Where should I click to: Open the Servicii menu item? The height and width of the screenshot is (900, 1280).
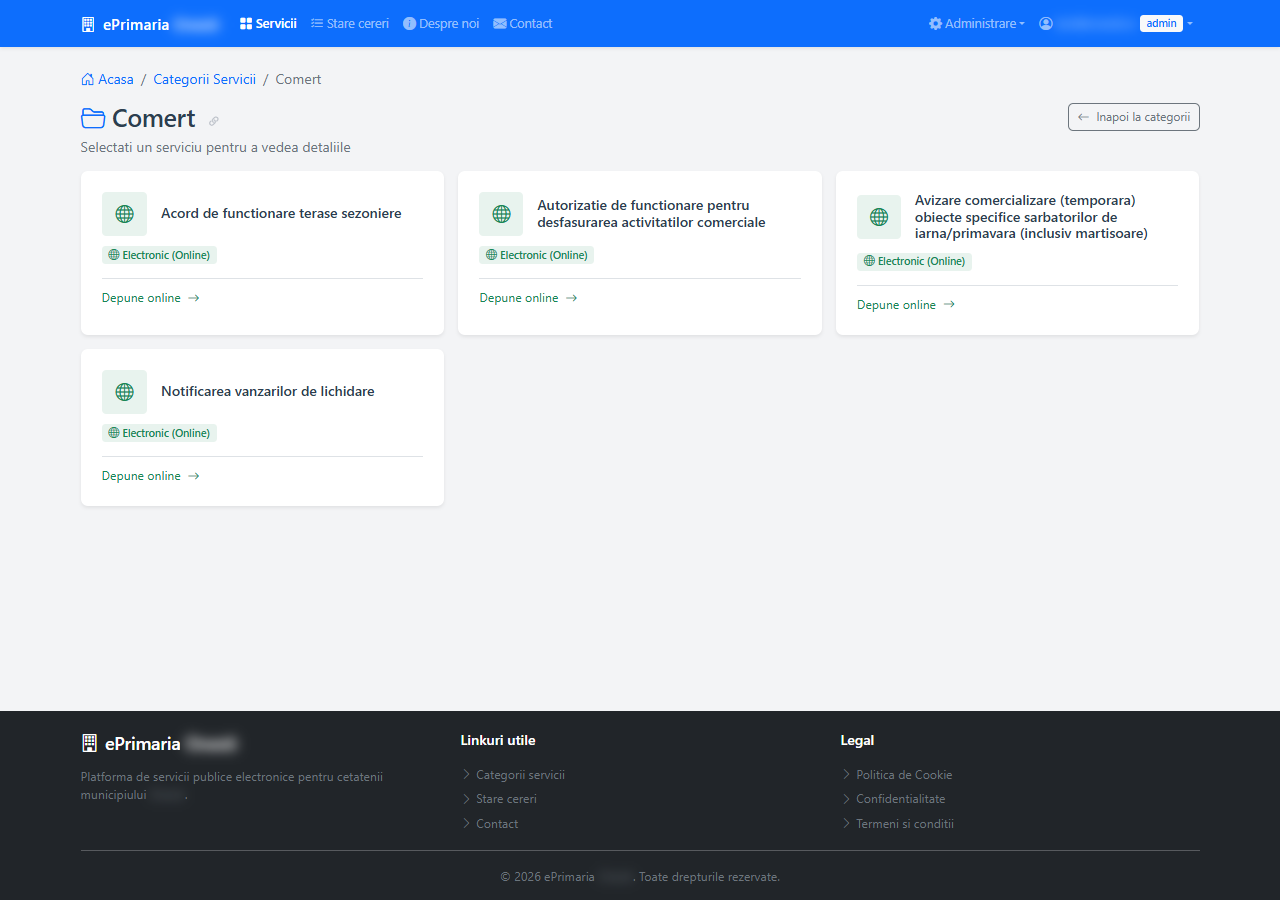268,23
